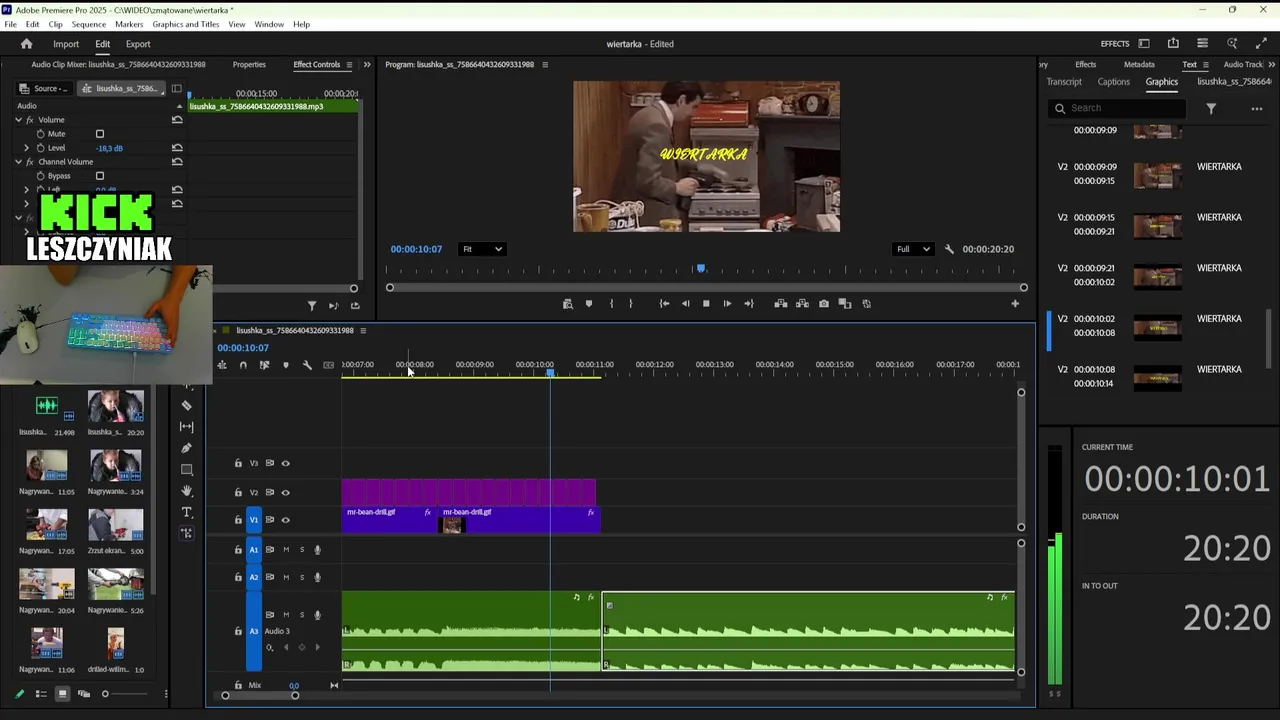Click the Export workspace button
The image size is (1280, 720).
(138, 44)
